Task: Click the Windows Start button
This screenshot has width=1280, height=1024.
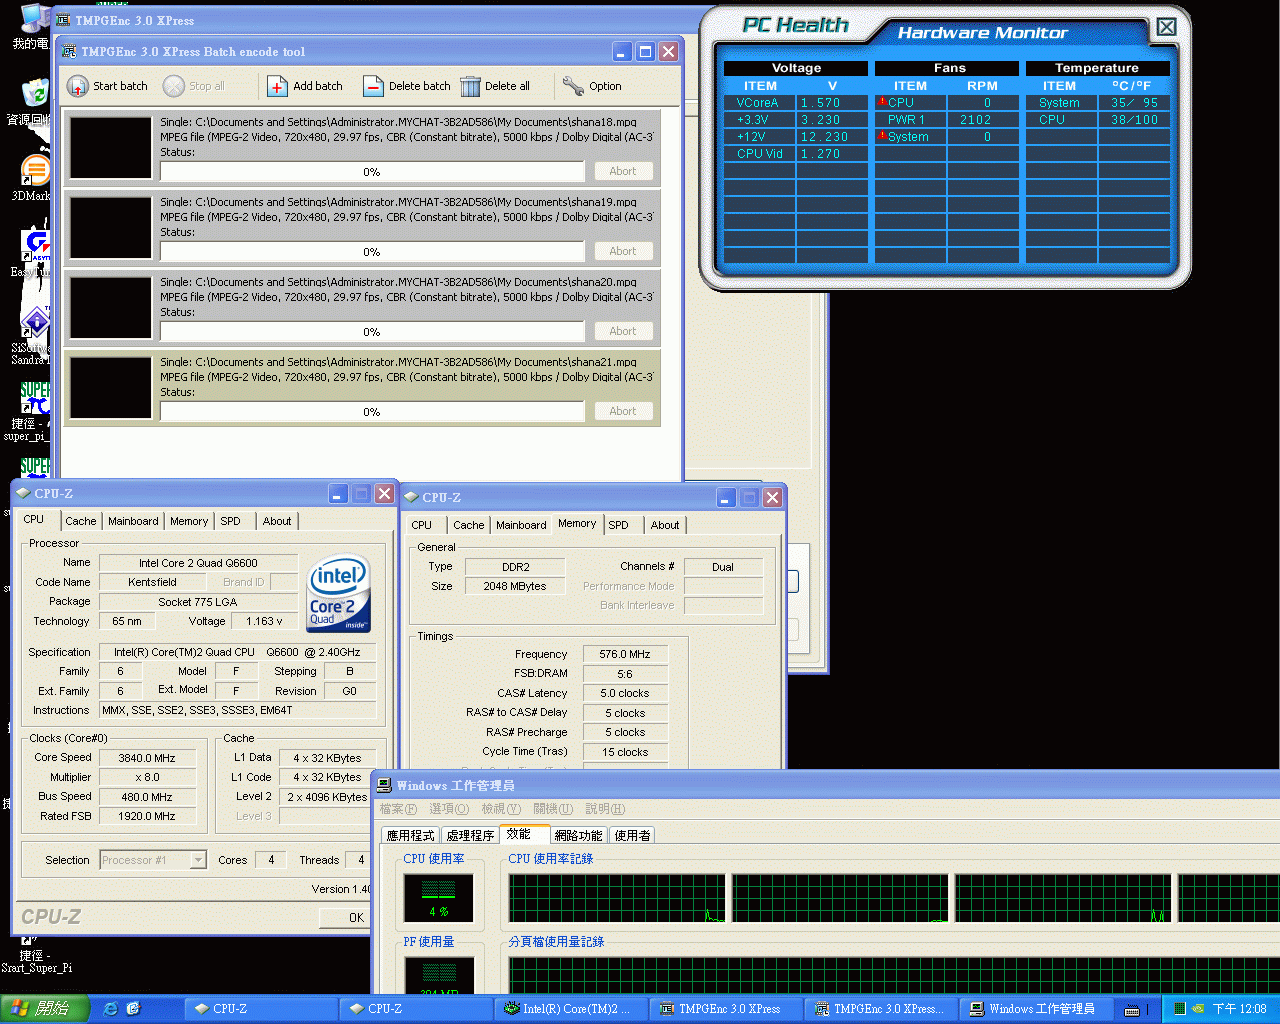Action: [x=45, y=1008]
